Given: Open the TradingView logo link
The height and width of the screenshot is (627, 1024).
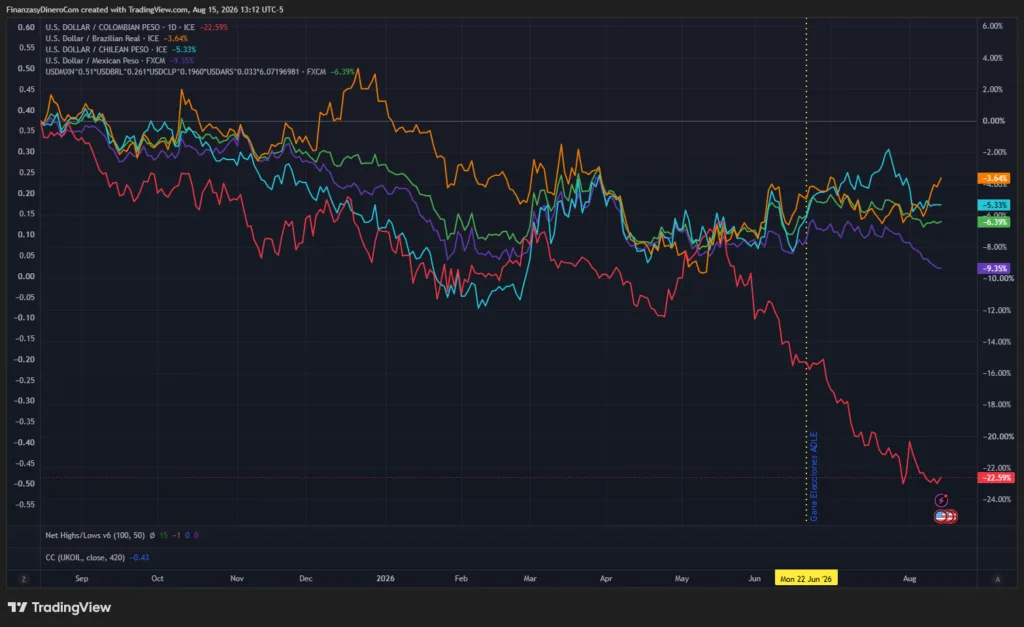Looking at the screenshot, I should click(x=59, y=607).
